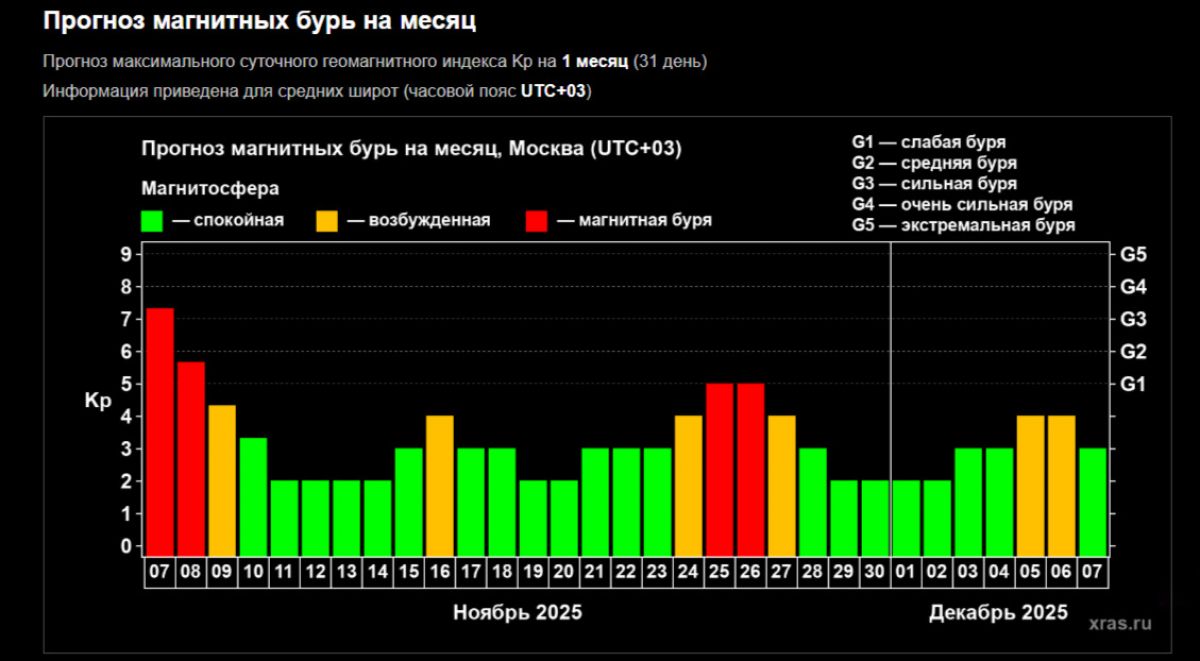The height and width of the screenshot is (661, 1200).
Task: Click the red bar for November 08
Action: point(191,457)
